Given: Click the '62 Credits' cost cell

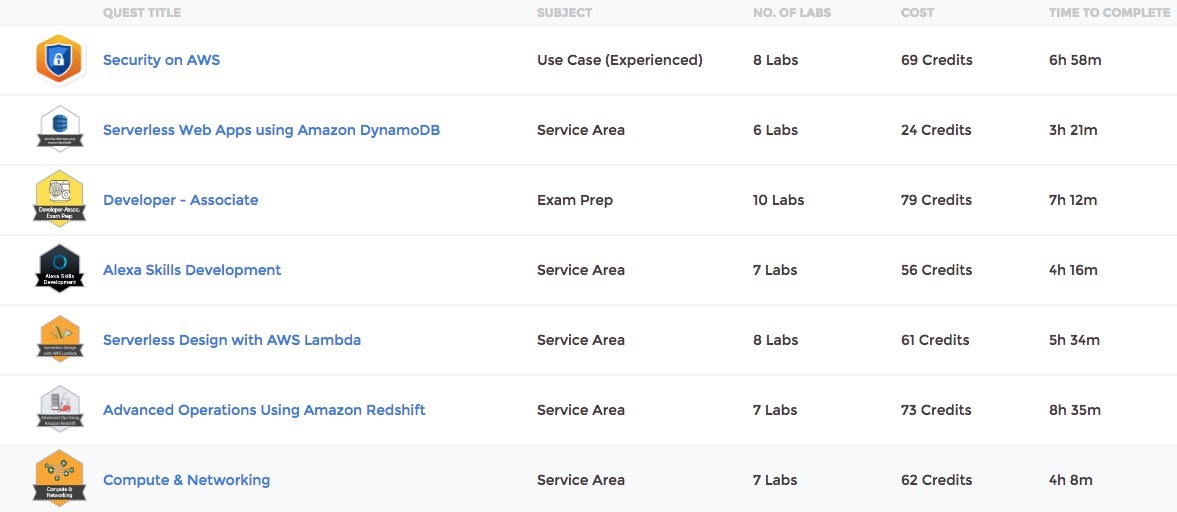Looking at the screenshot, I should pyautogui.click(x=937, y=480).
